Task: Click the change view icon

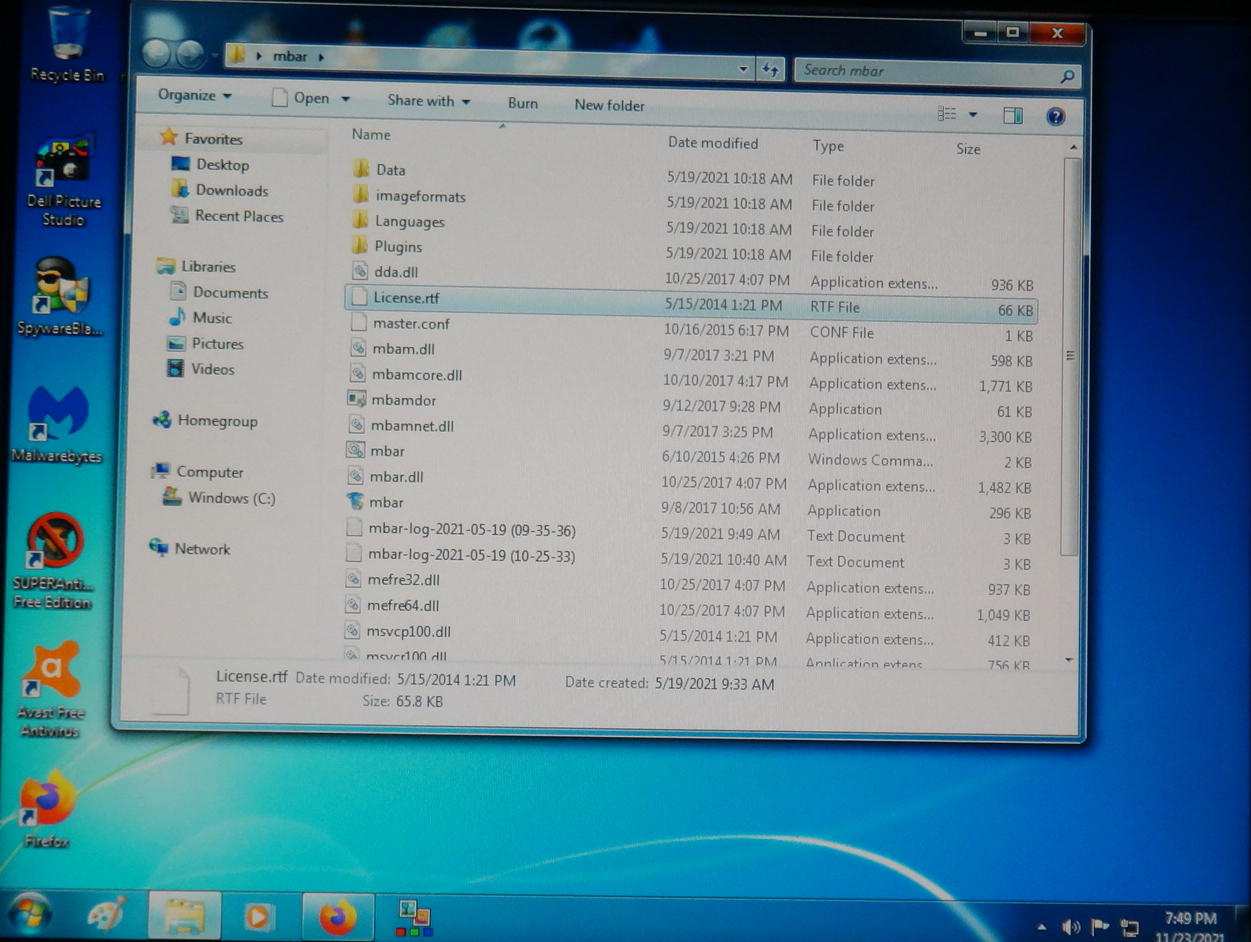Action: (x=946, y=114)
